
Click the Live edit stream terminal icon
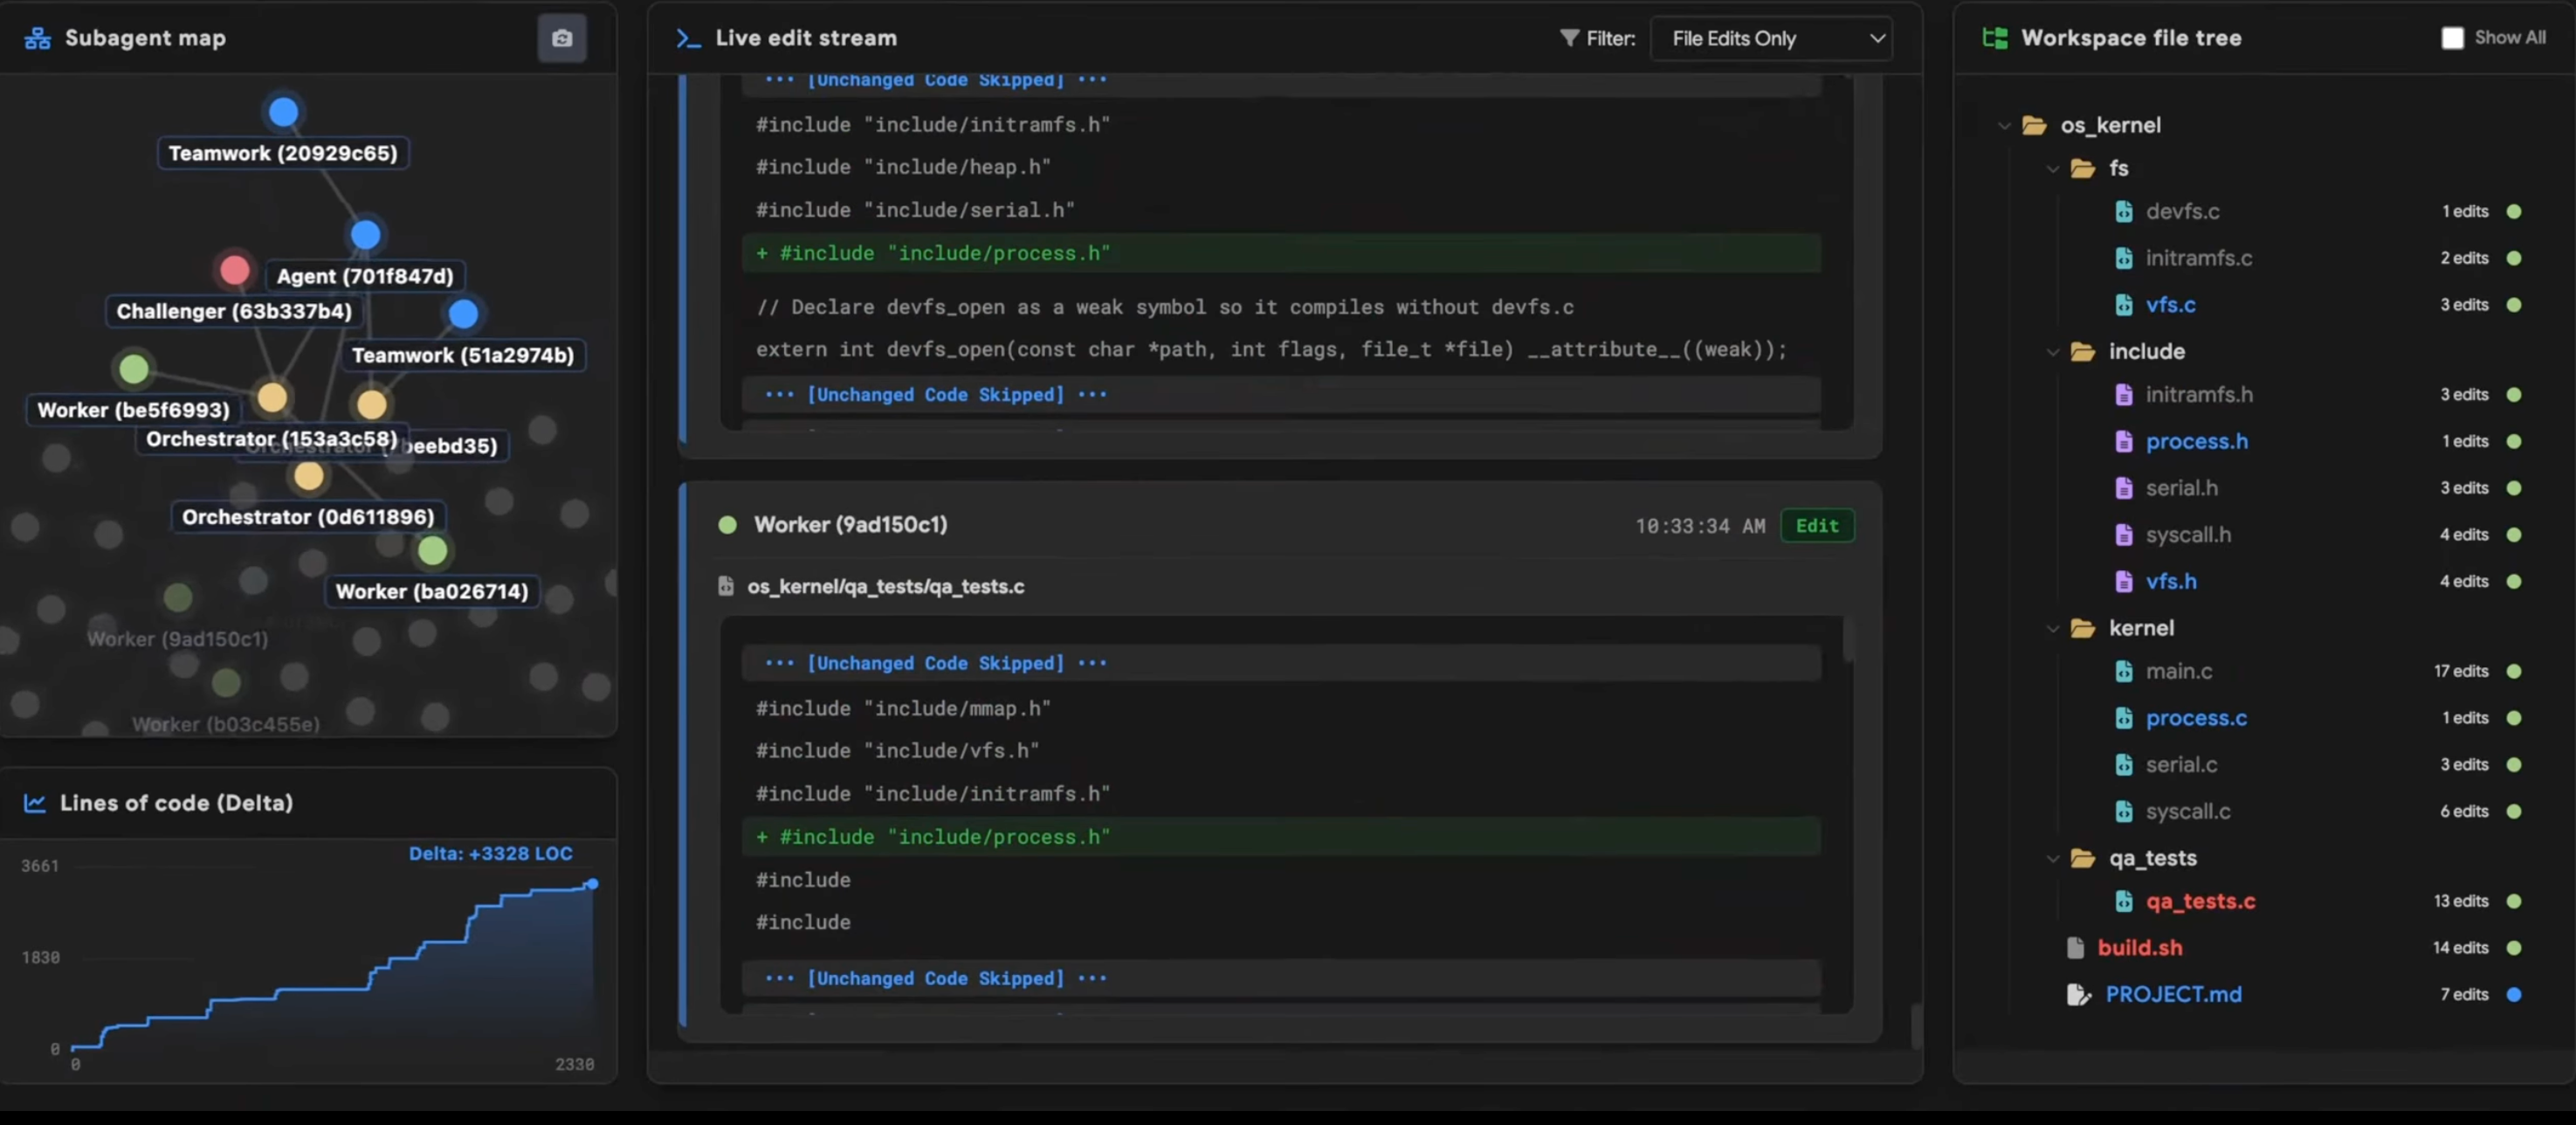point(688,38)
